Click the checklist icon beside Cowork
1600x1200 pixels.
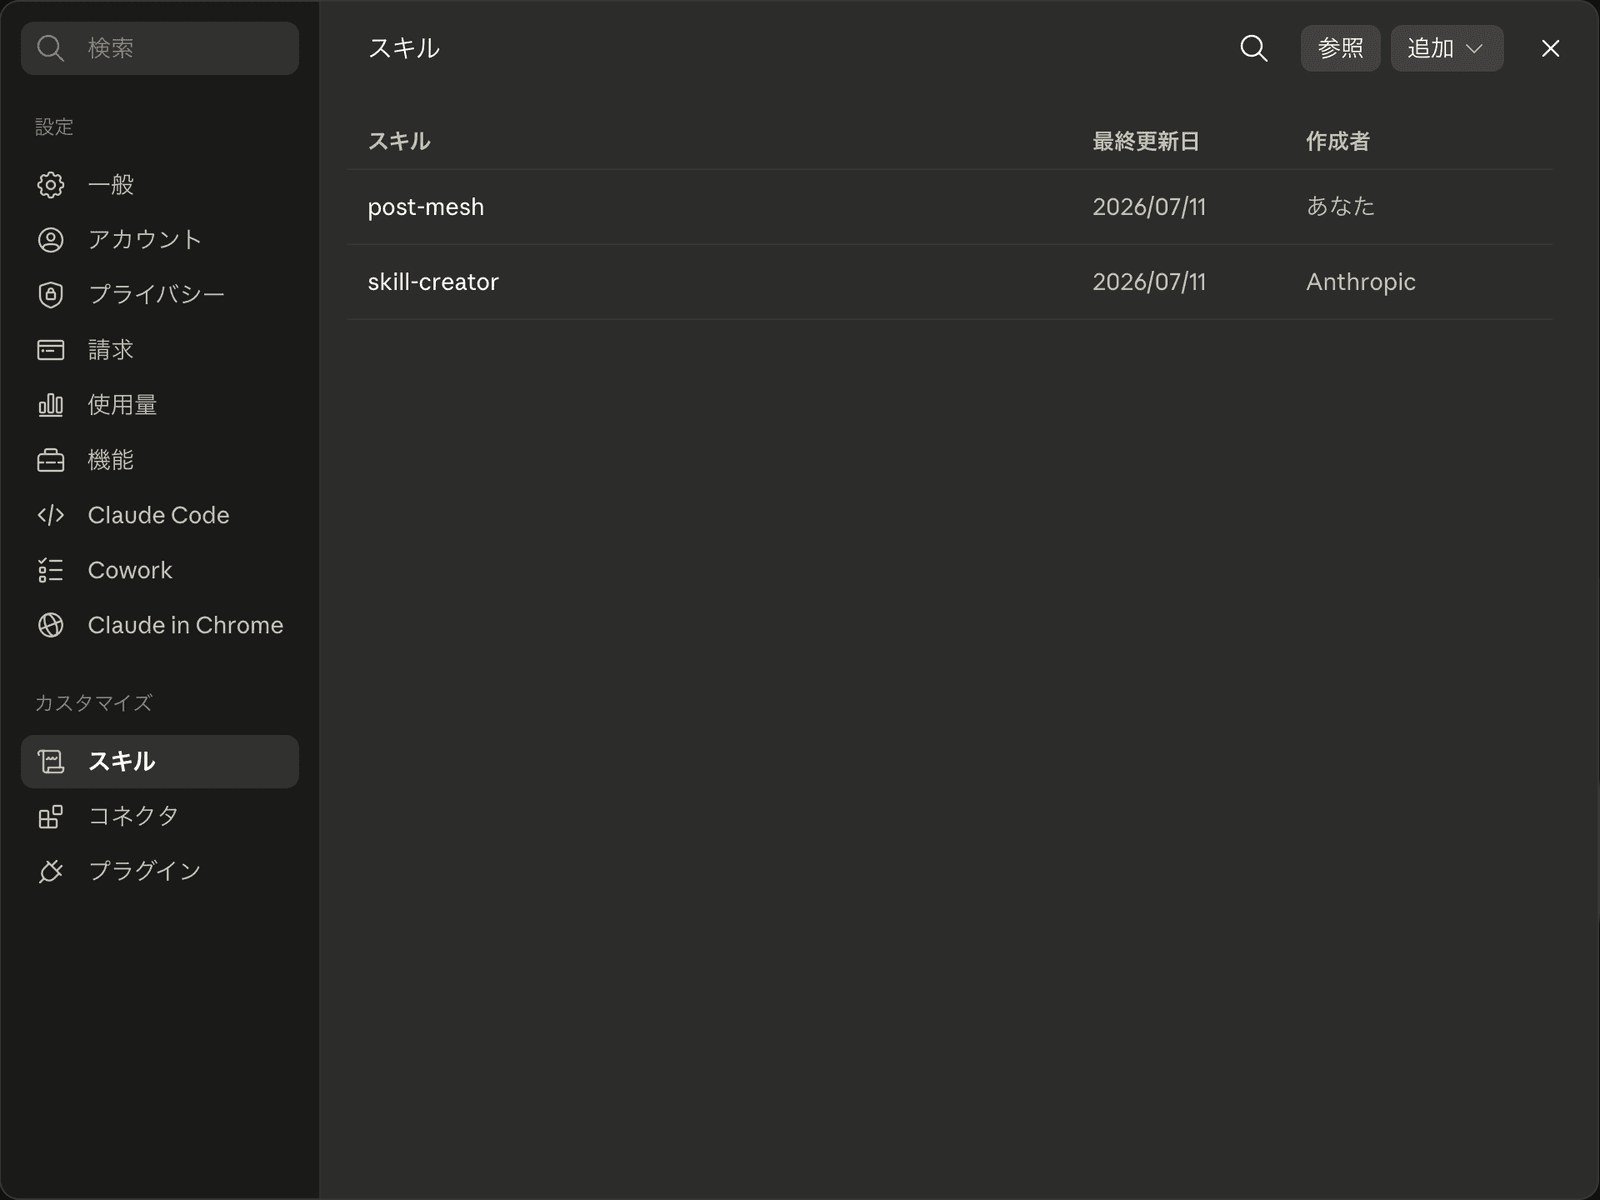tap(51, 570)
